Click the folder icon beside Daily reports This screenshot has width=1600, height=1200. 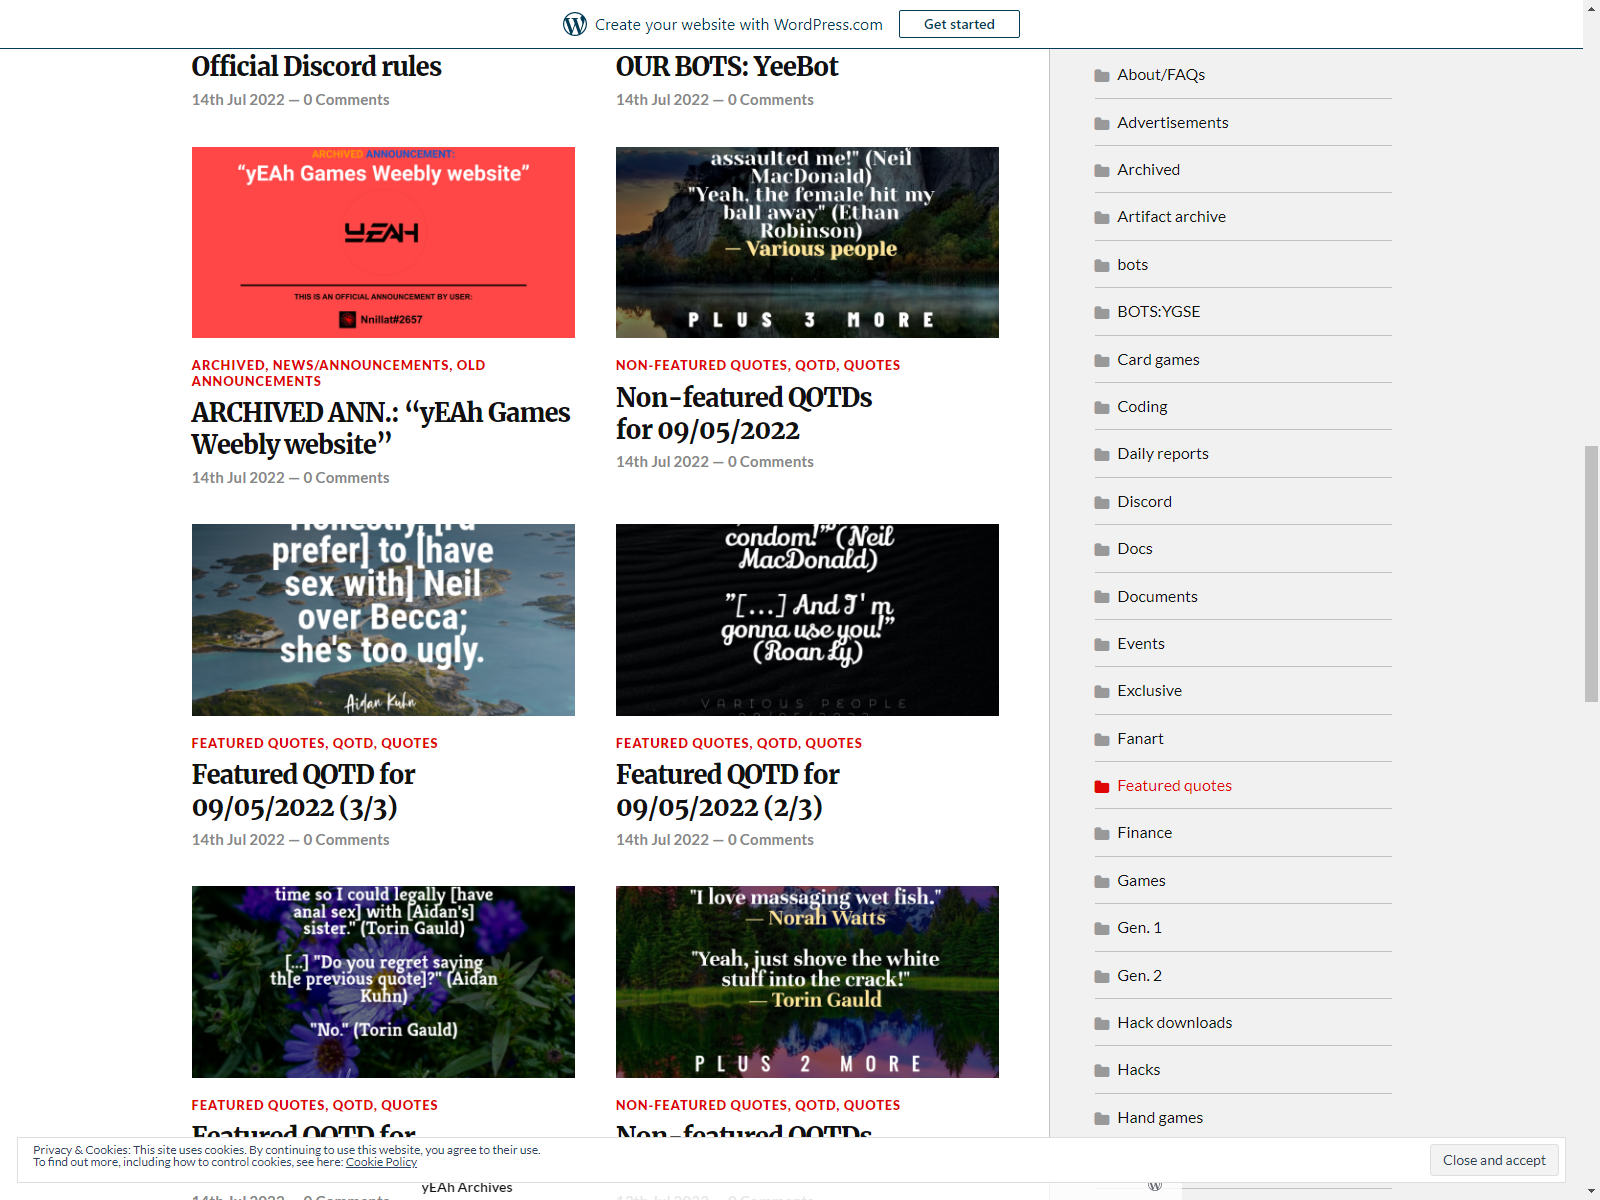1102,455
